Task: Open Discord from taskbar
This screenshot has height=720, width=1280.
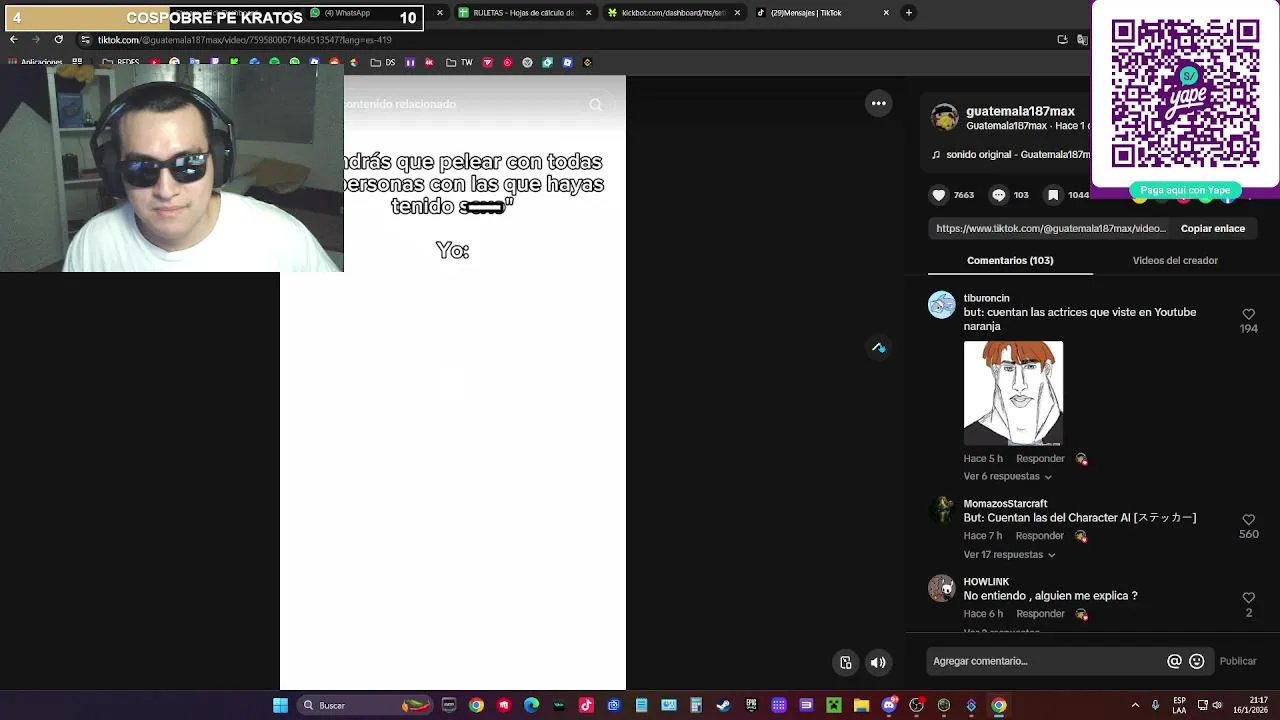Action: (889, 706)
